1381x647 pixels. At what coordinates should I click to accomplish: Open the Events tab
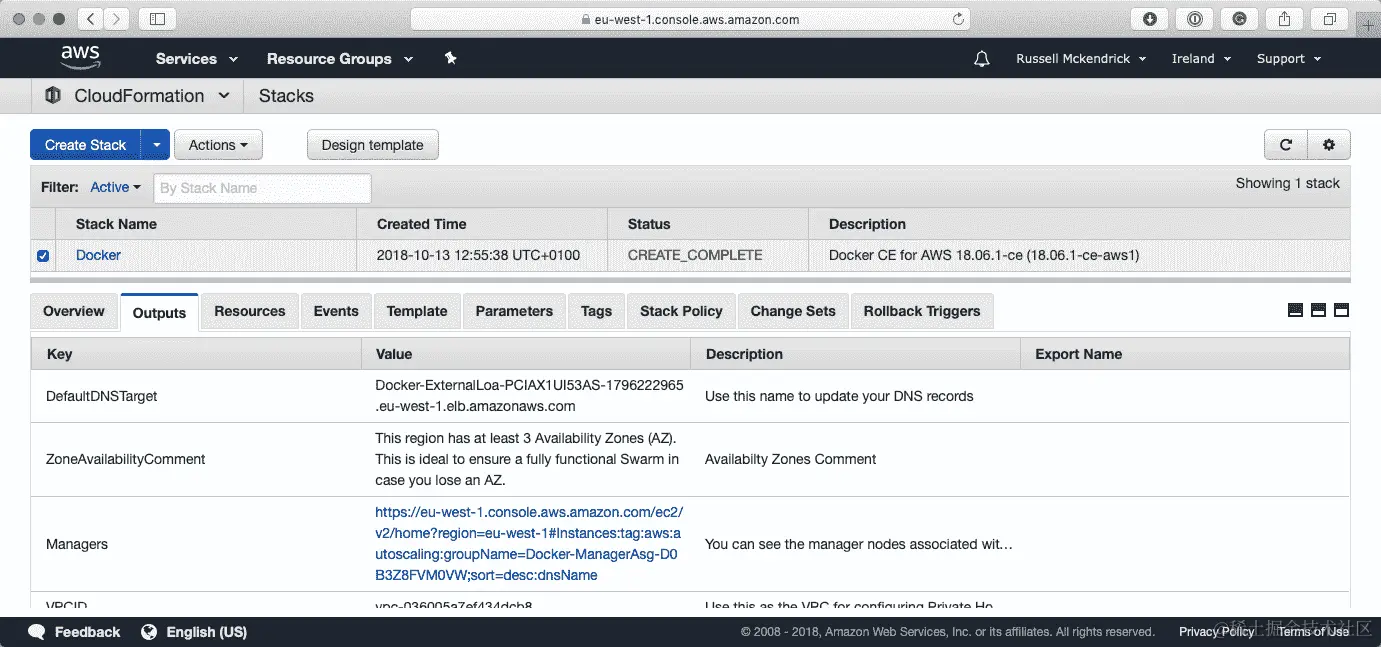click(336, 311)
